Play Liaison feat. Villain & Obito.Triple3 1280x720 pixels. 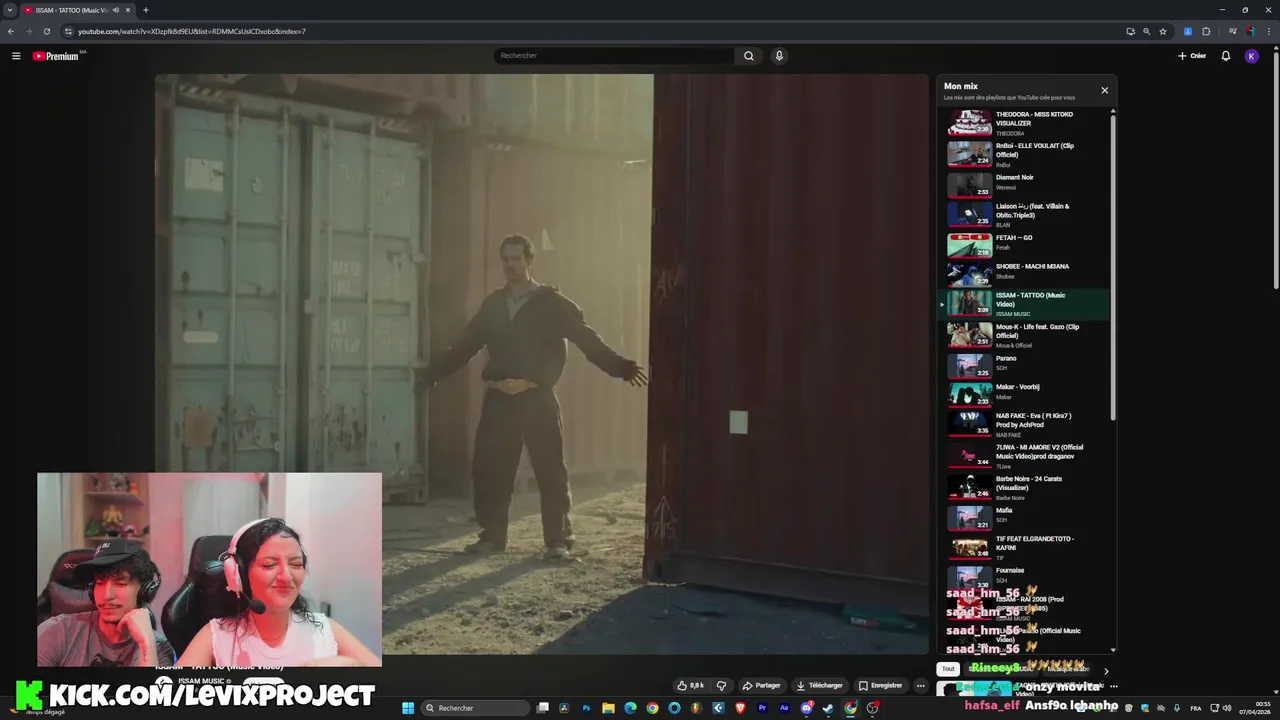[x=1025, y=214]
